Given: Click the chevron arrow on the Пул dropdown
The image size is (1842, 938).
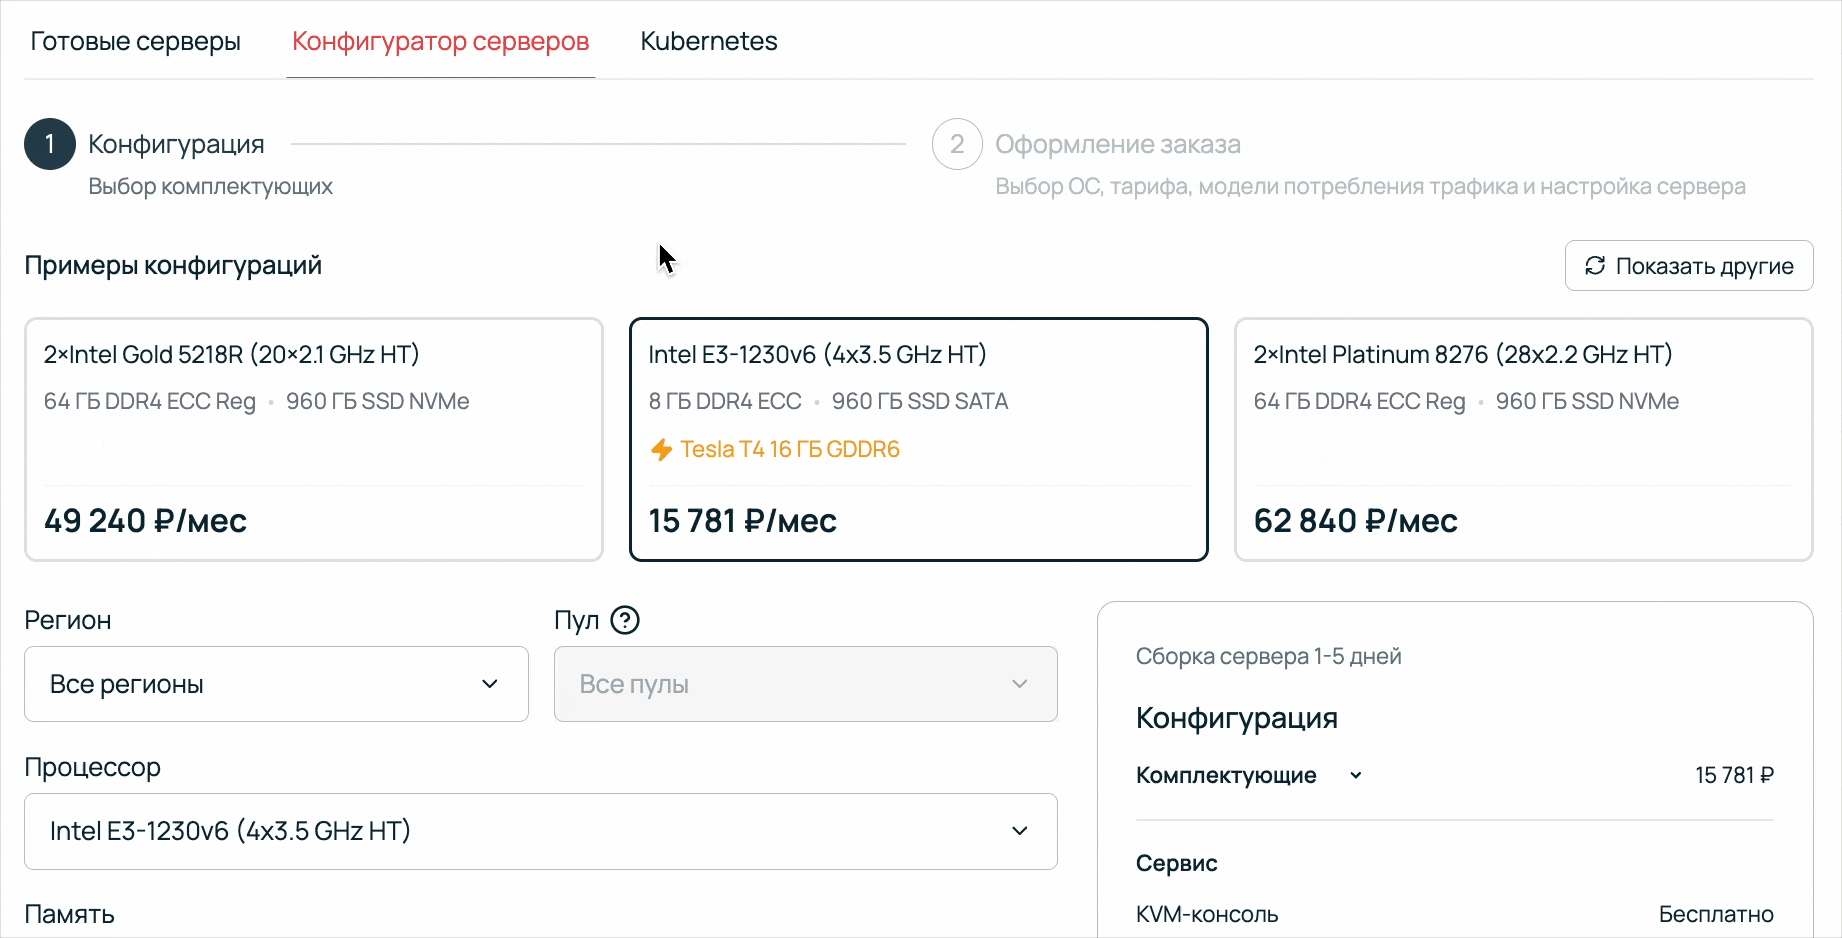Looking at the screenshot, I should [x=1019, y=684].
